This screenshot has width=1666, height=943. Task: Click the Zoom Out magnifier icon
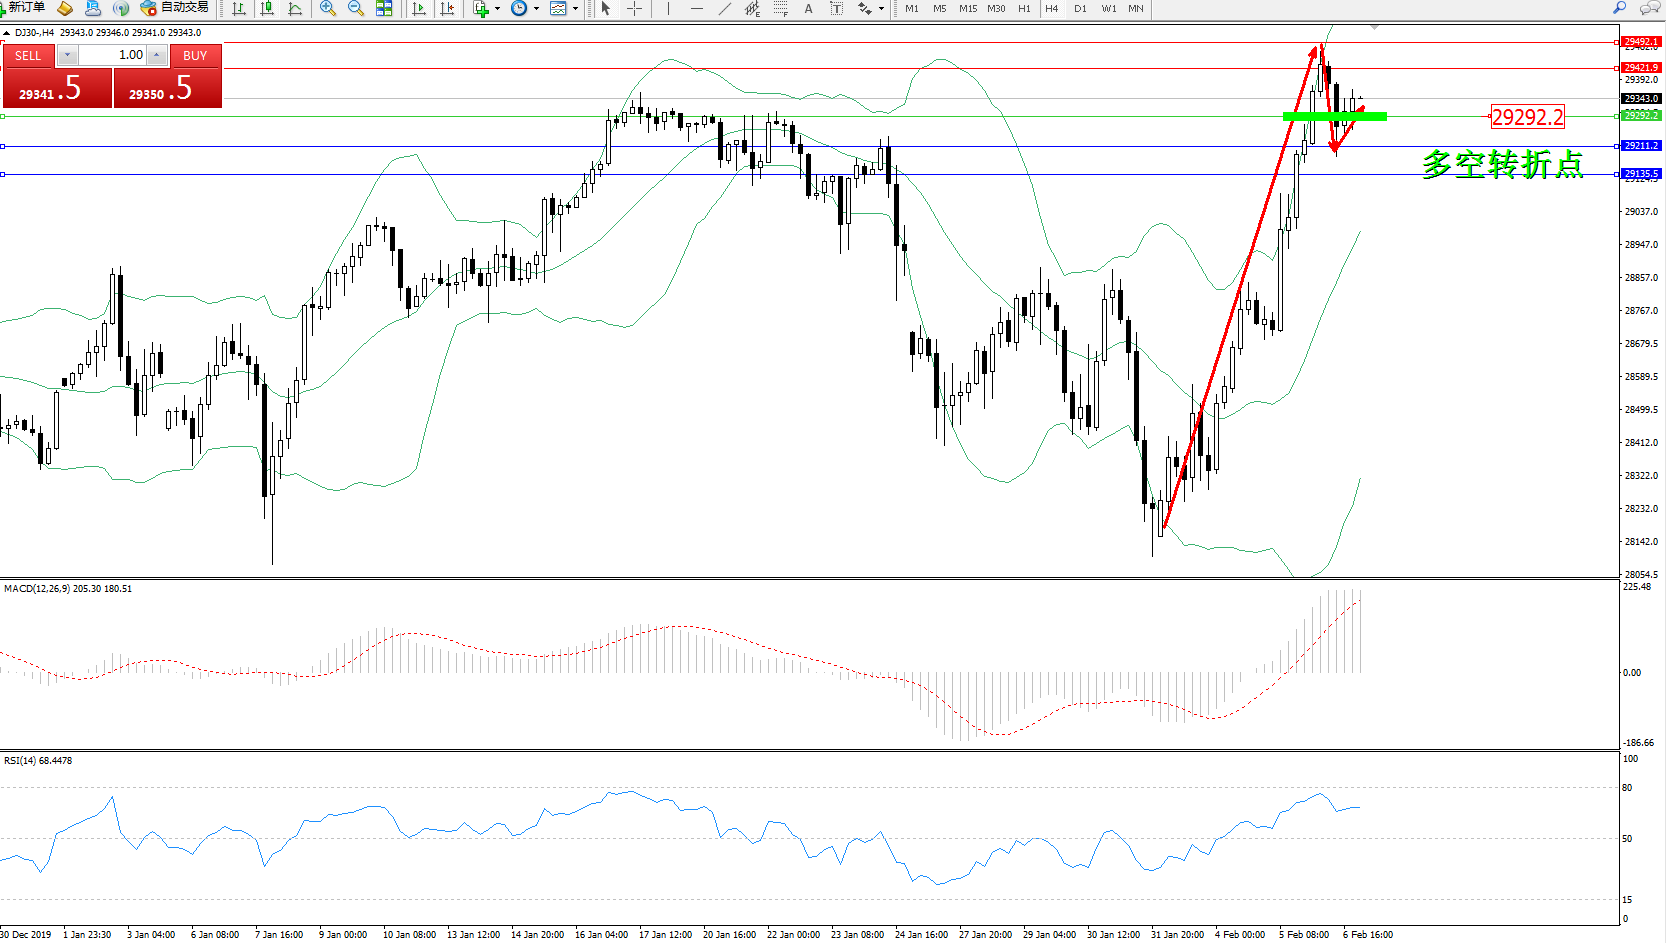pyautogui.click(x=355, y=9)
